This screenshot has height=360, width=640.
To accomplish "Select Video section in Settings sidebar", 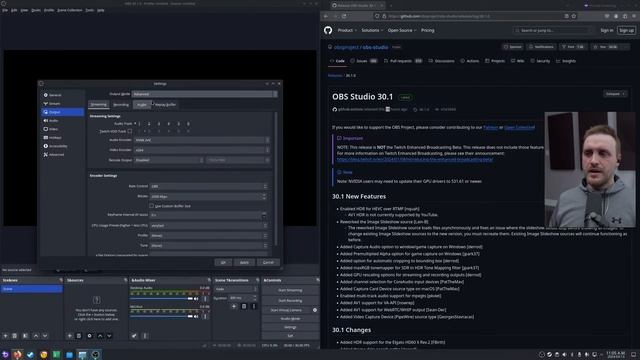I will pyautogui.click(x=62, y=129).
